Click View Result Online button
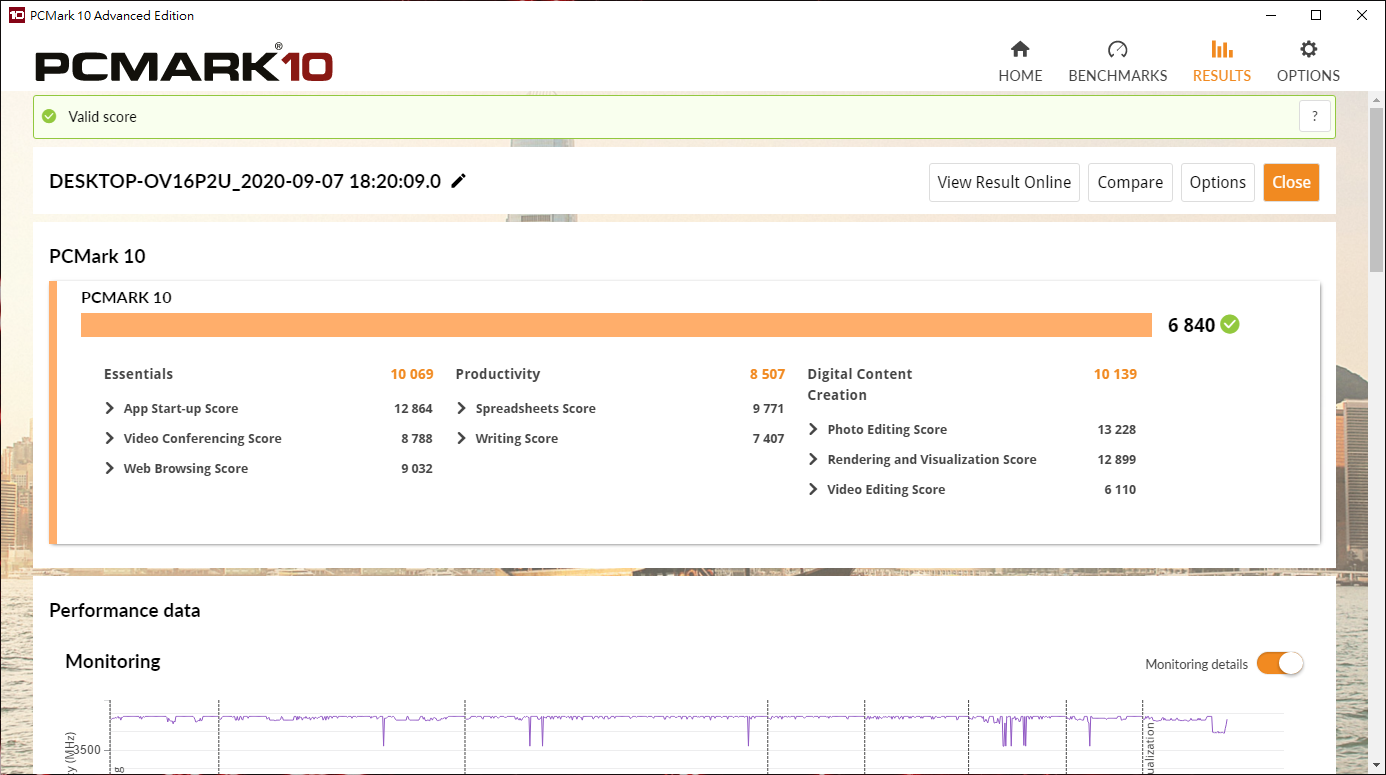The image size is (1386, 775). point(1004,182)
